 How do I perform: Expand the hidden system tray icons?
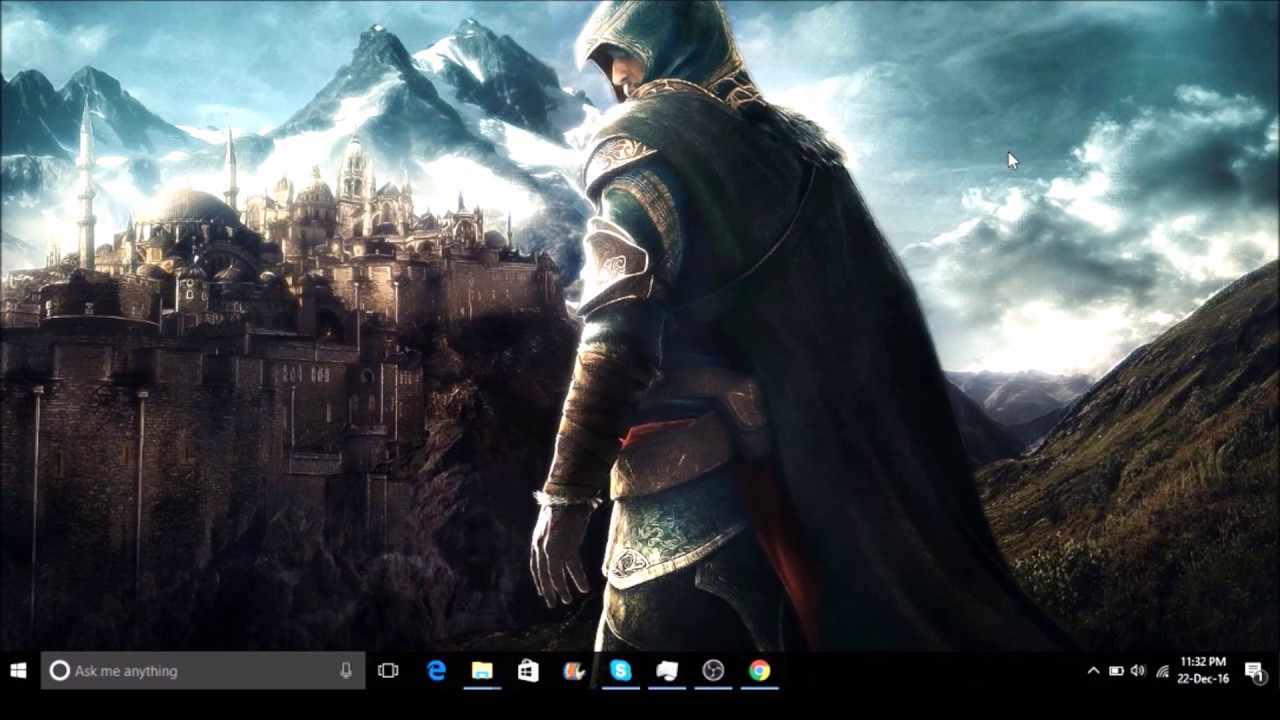pyautogui.click(x=1093, y=671)
